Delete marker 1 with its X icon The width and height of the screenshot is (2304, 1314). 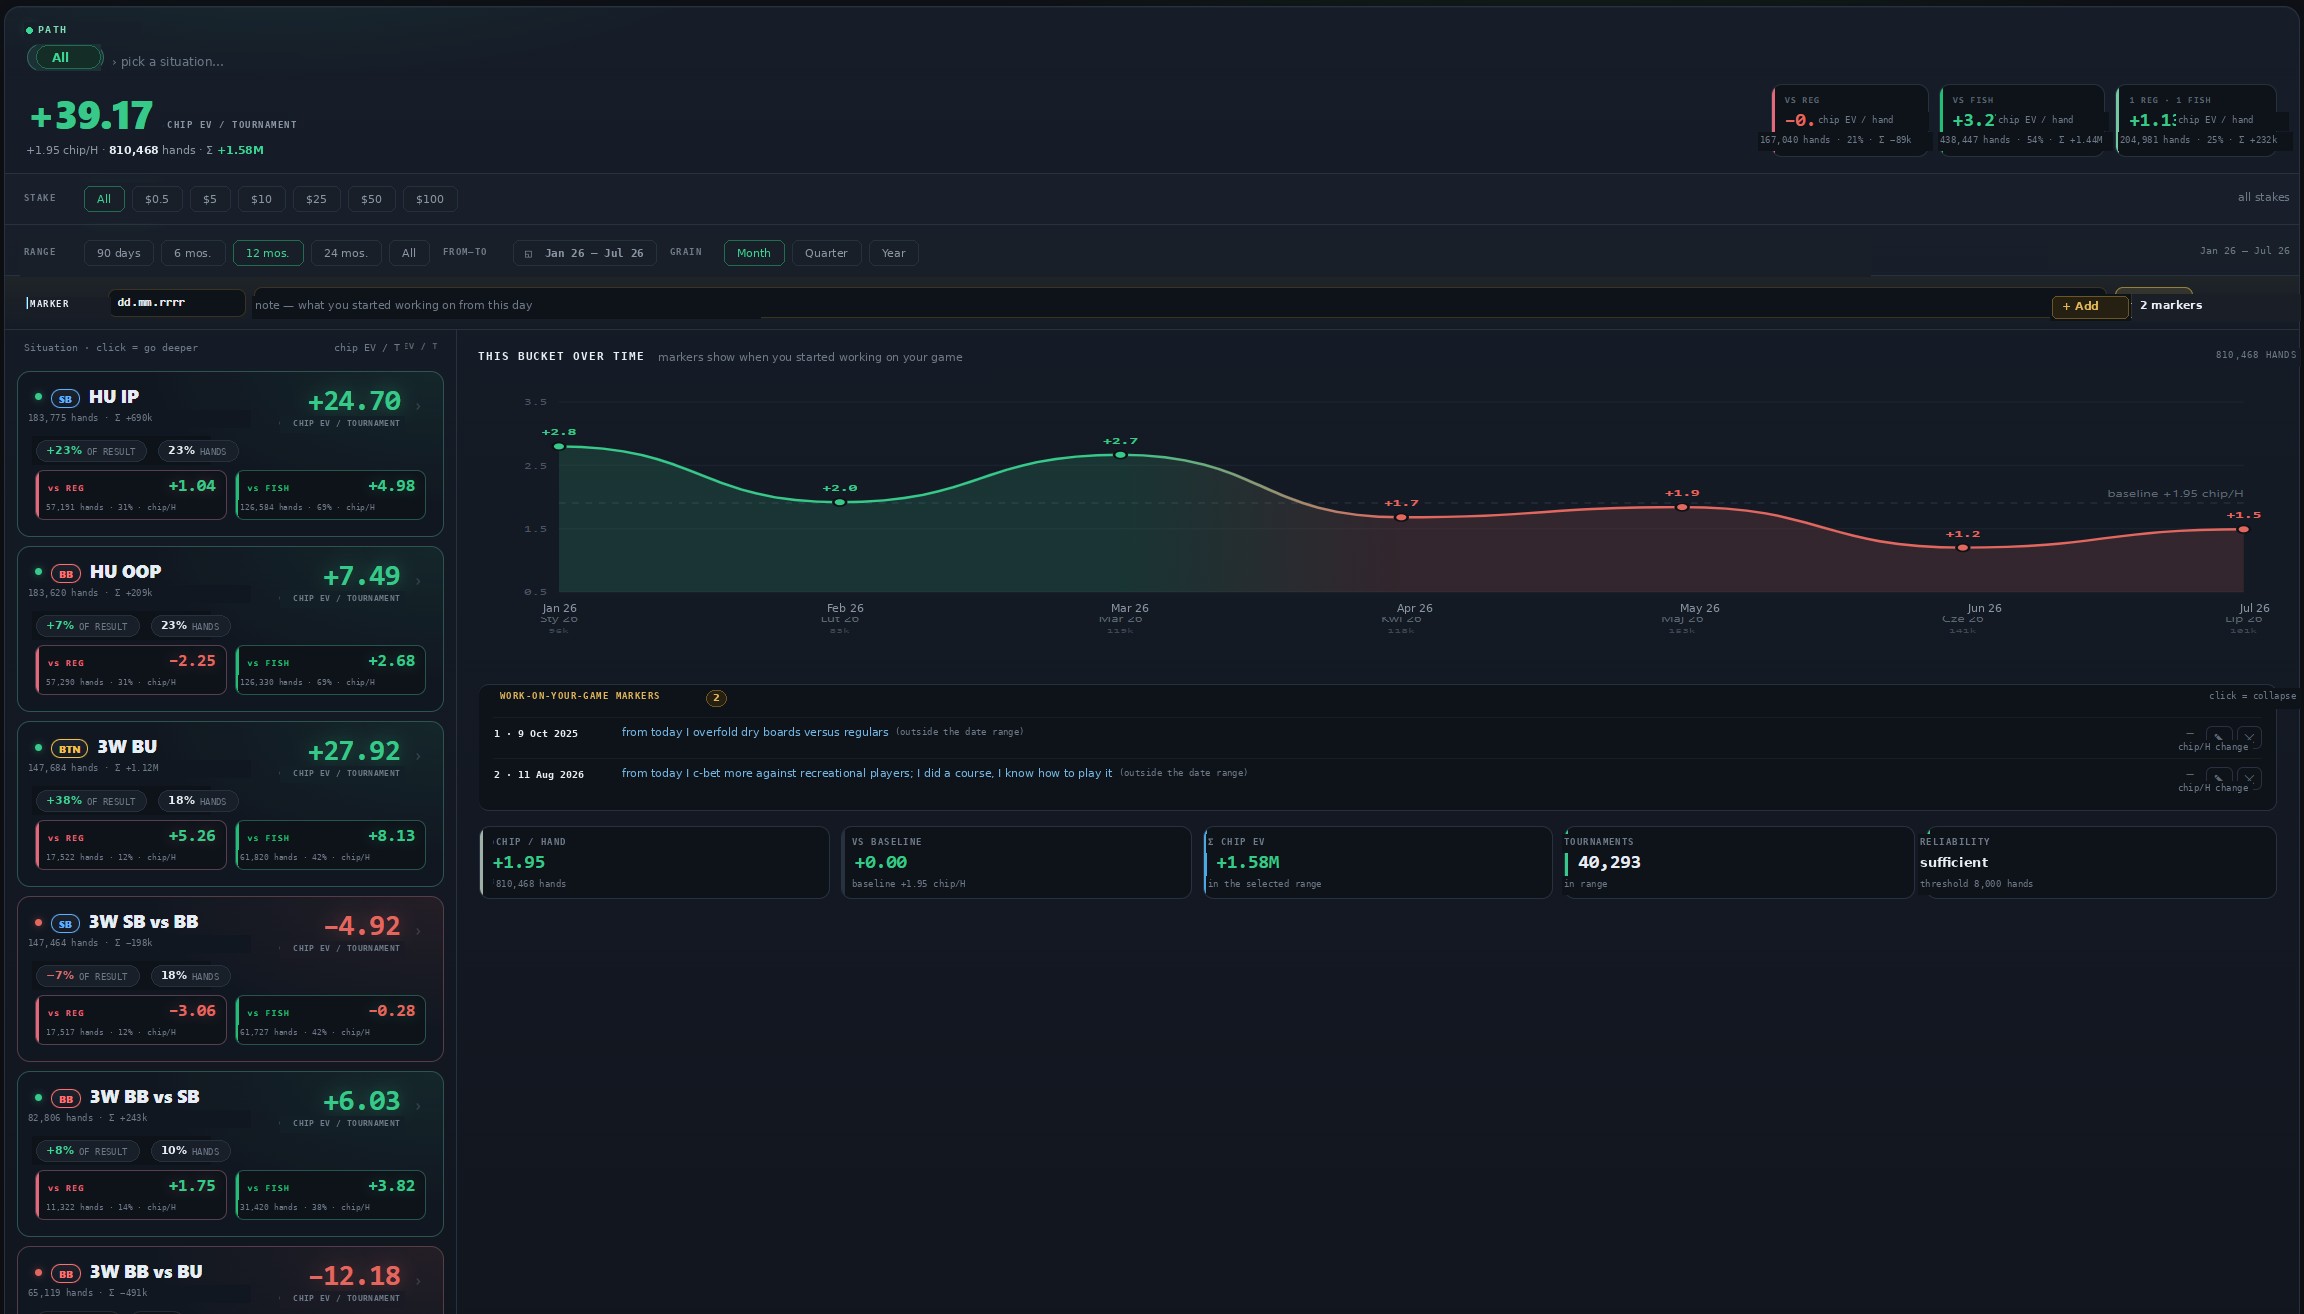click(x=2249, y=736)
